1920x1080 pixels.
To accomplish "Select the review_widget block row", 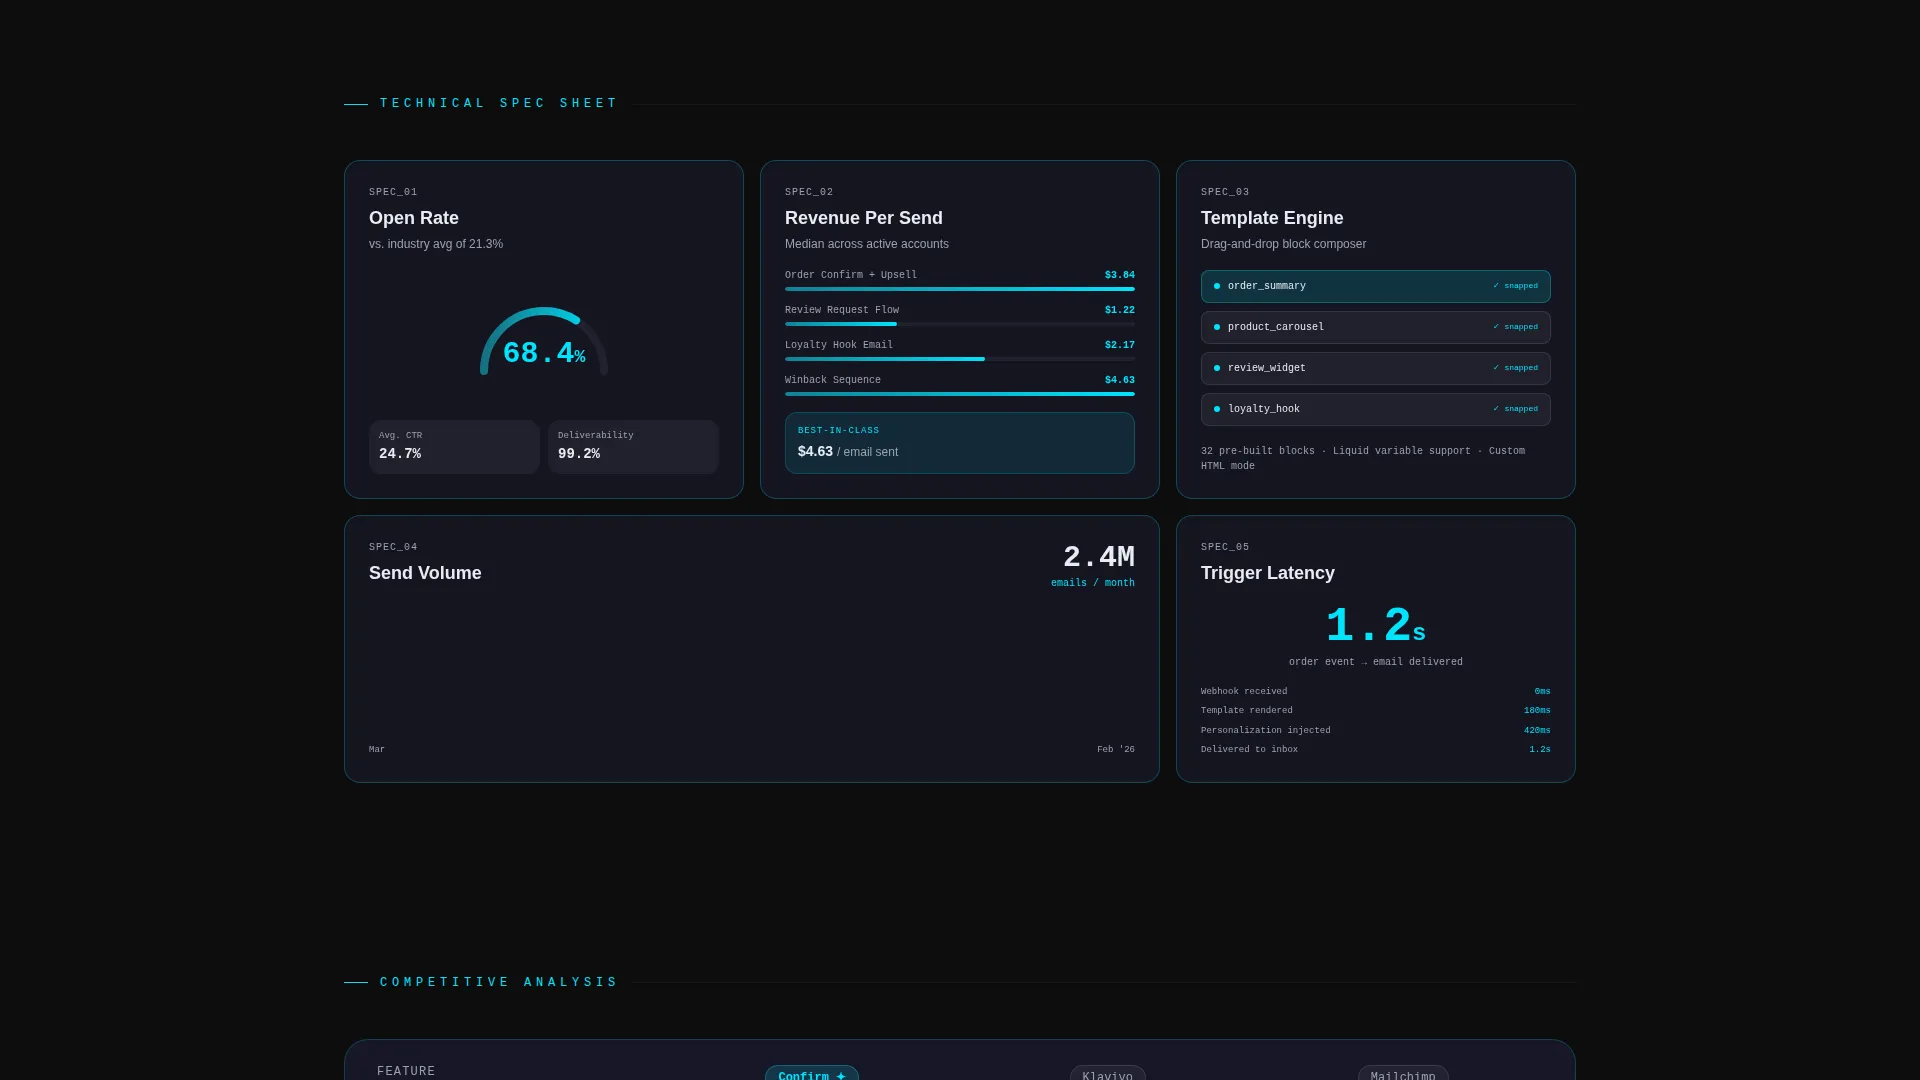I will click(x=1375, y=368).
